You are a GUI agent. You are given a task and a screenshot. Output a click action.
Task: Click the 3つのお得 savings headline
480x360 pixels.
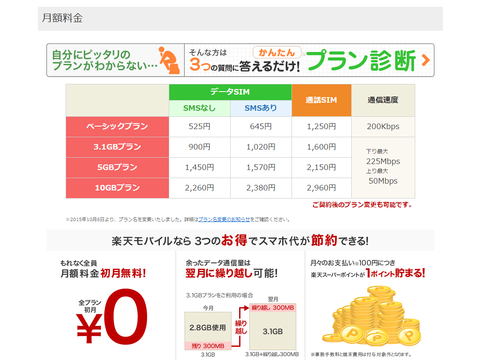click(240, 240)
